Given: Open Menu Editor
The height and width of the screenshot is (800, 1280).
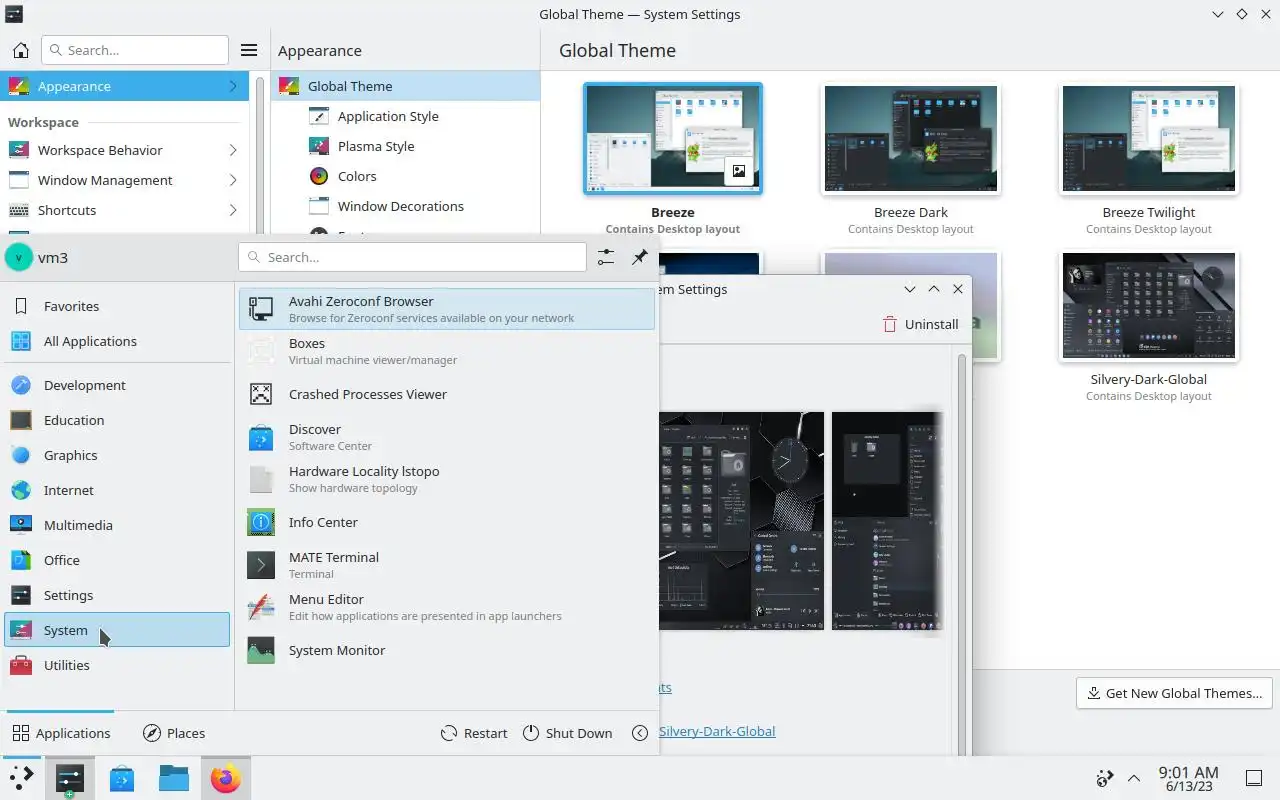Looking at the screenshot, I should pyautogui.click(x=447, y=607).
